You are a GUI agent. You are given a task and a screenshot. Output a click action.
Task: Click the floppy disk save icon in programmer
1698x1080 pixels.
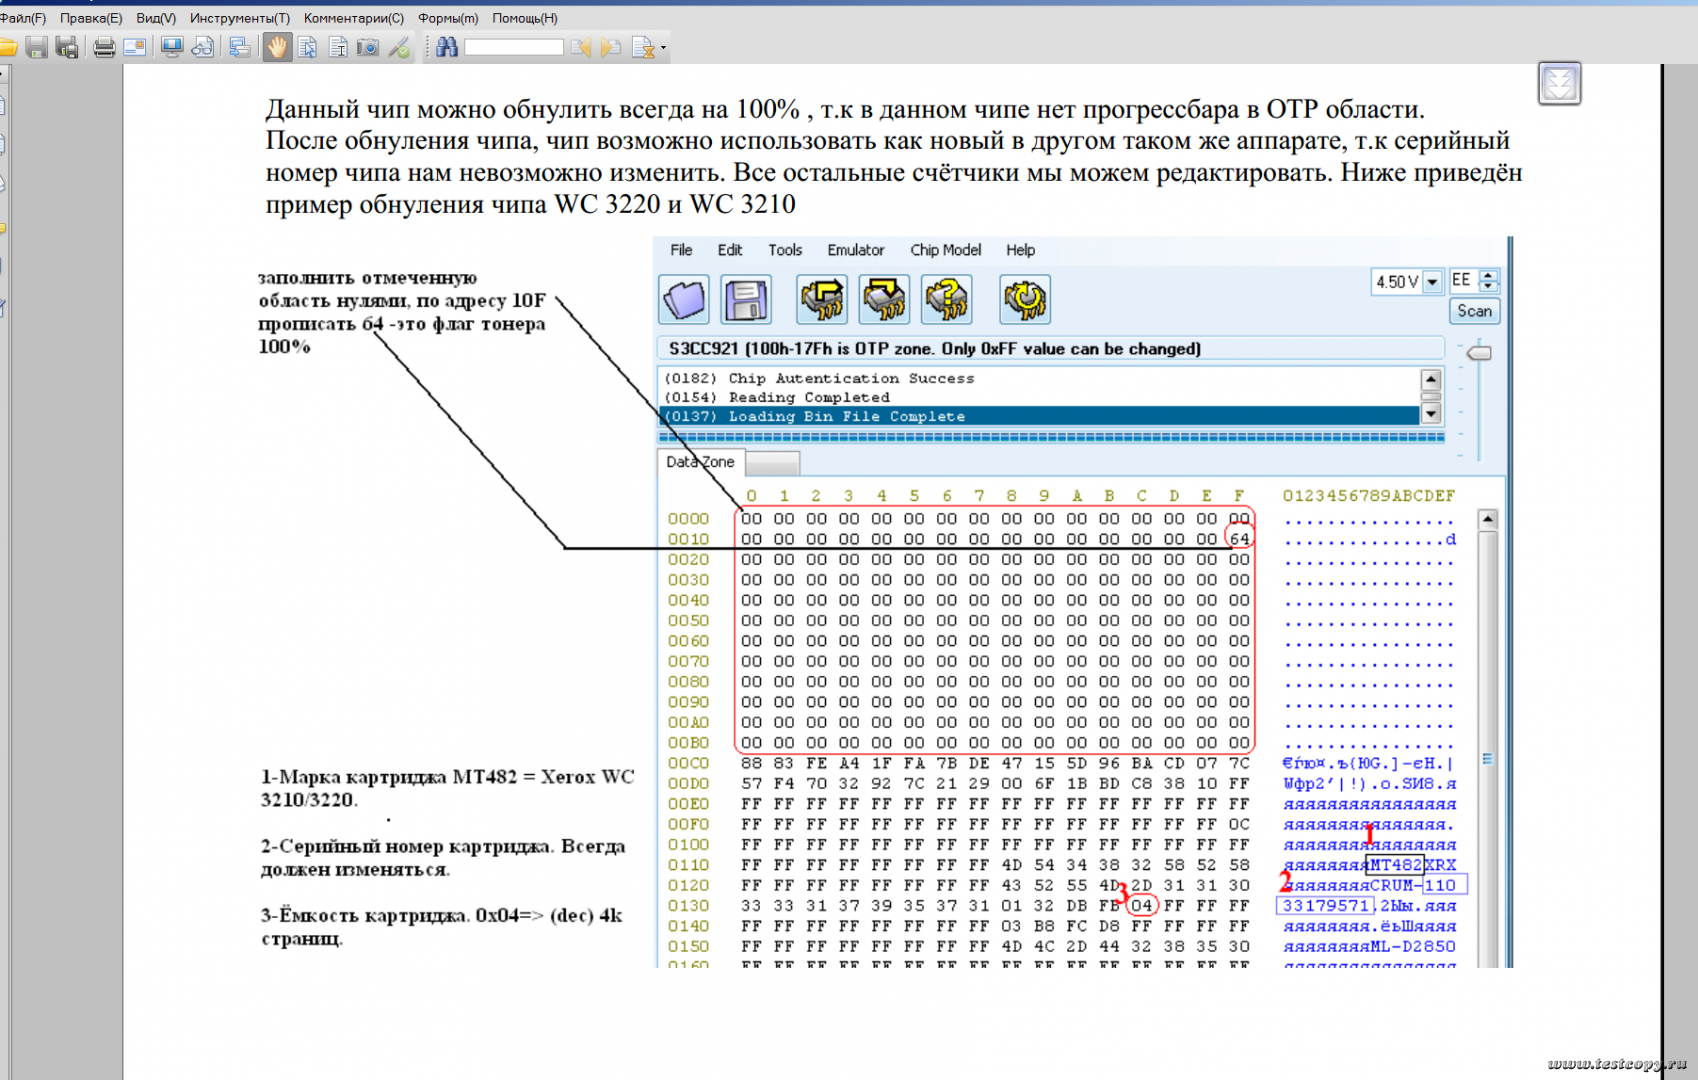(746, 299)
